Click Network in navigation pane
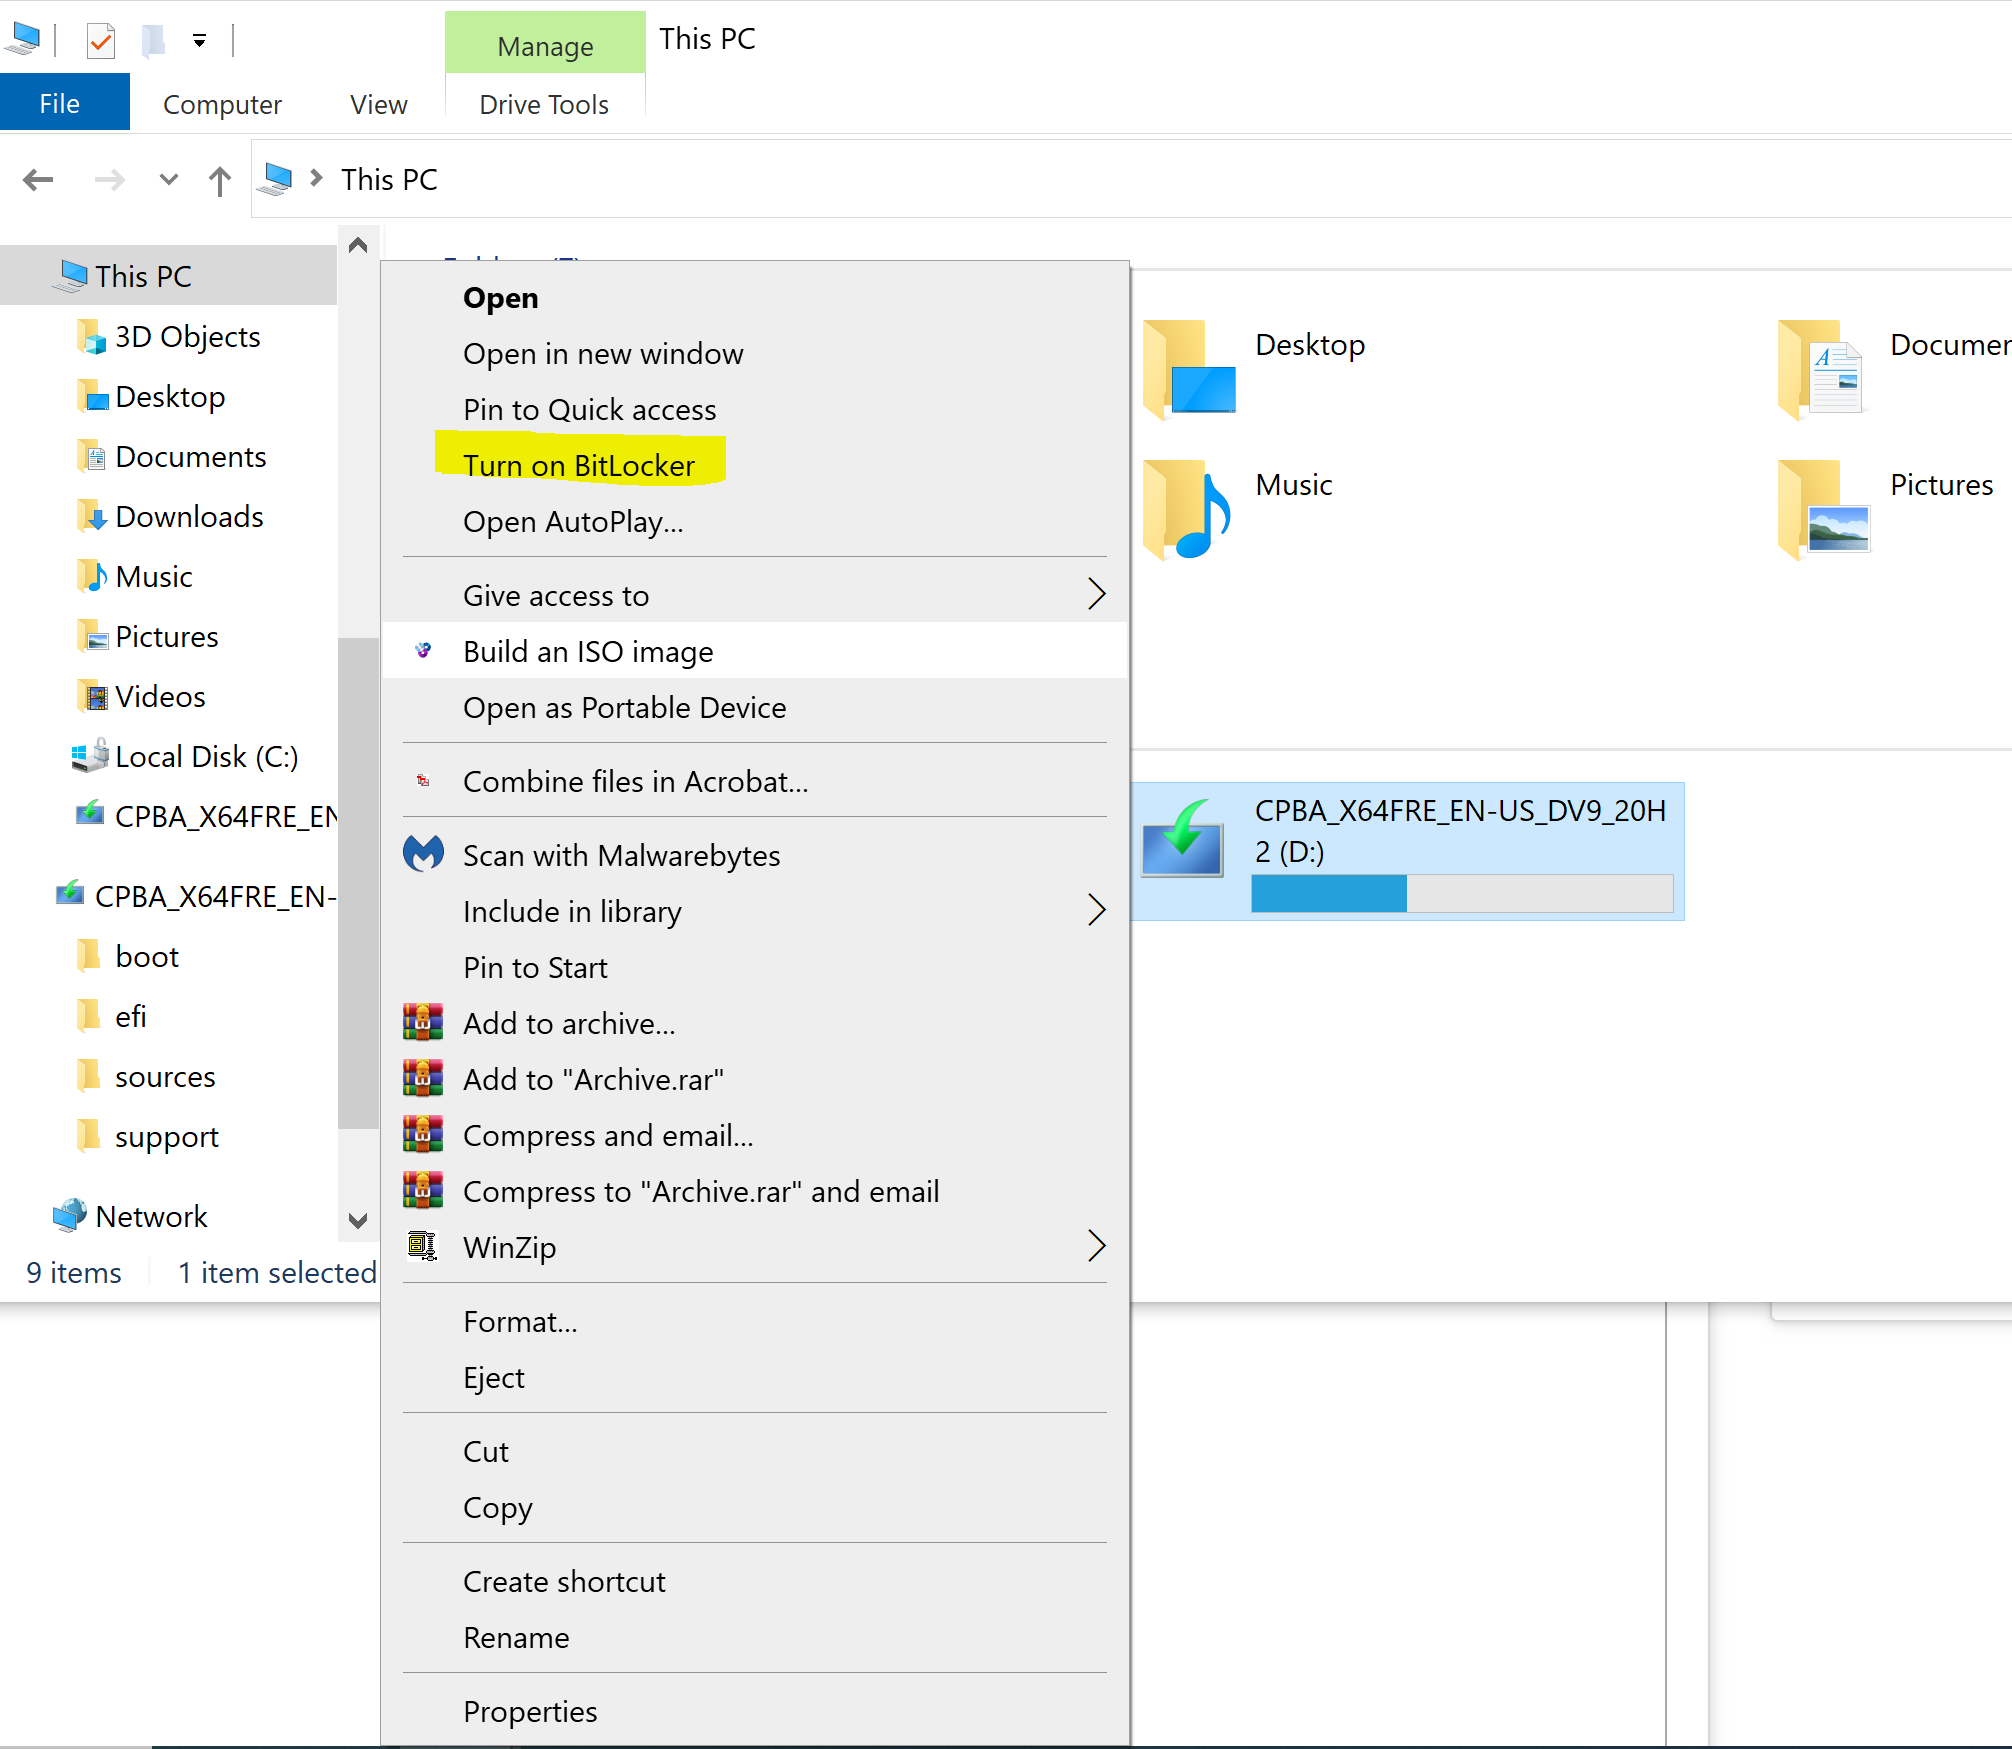Screen dimensions: 2012x1749 click(x=151, y=1217)
